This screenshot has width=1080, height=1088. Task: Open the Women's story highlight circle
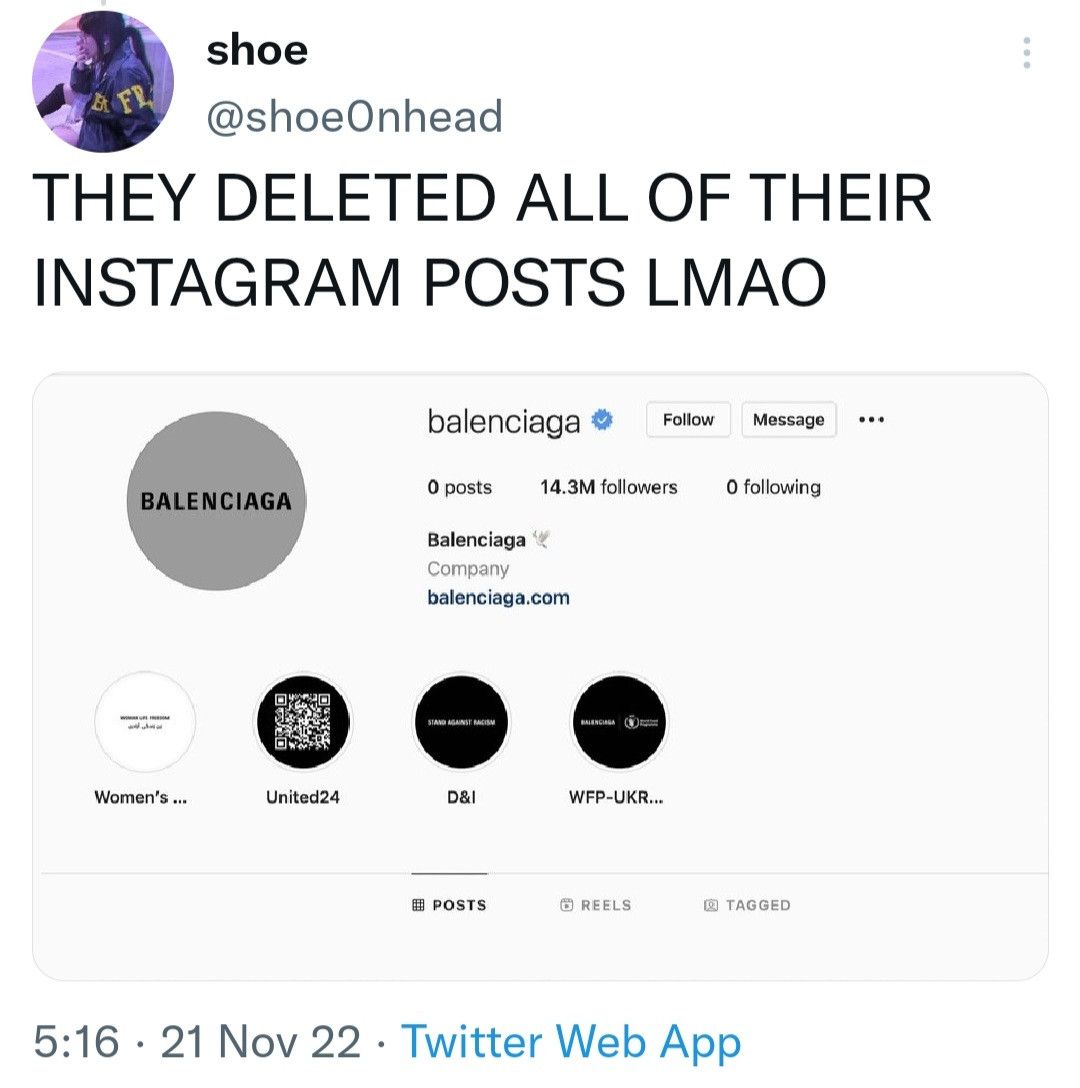pos(145,722)
